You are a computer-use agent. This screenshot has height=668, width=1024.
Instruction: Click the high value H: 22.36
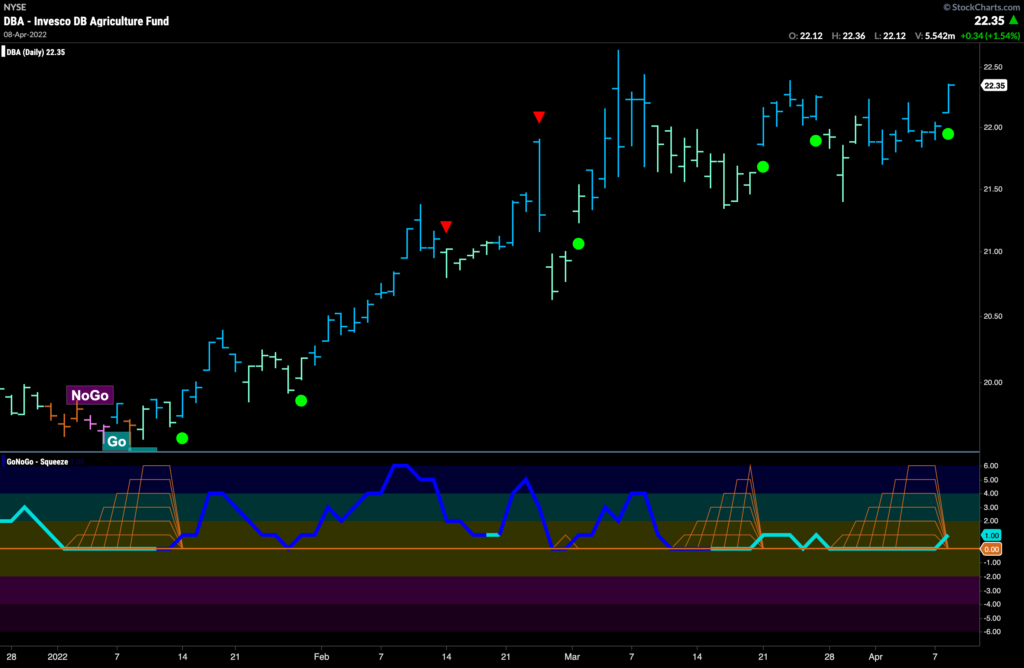click(x=848, y=36)
